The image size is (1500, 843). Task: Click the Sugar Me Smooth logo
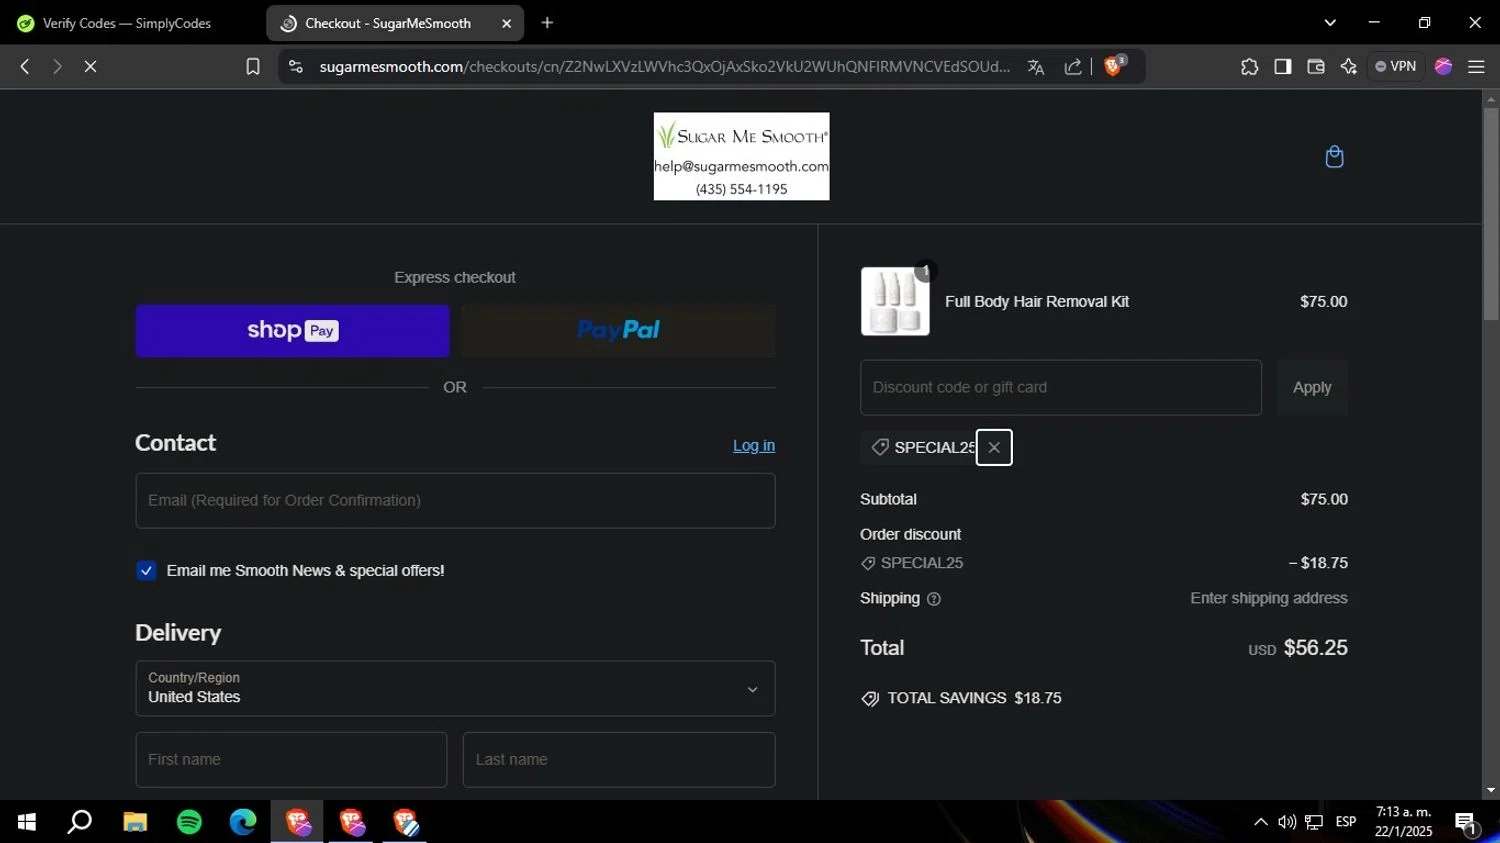click(741, 156)
